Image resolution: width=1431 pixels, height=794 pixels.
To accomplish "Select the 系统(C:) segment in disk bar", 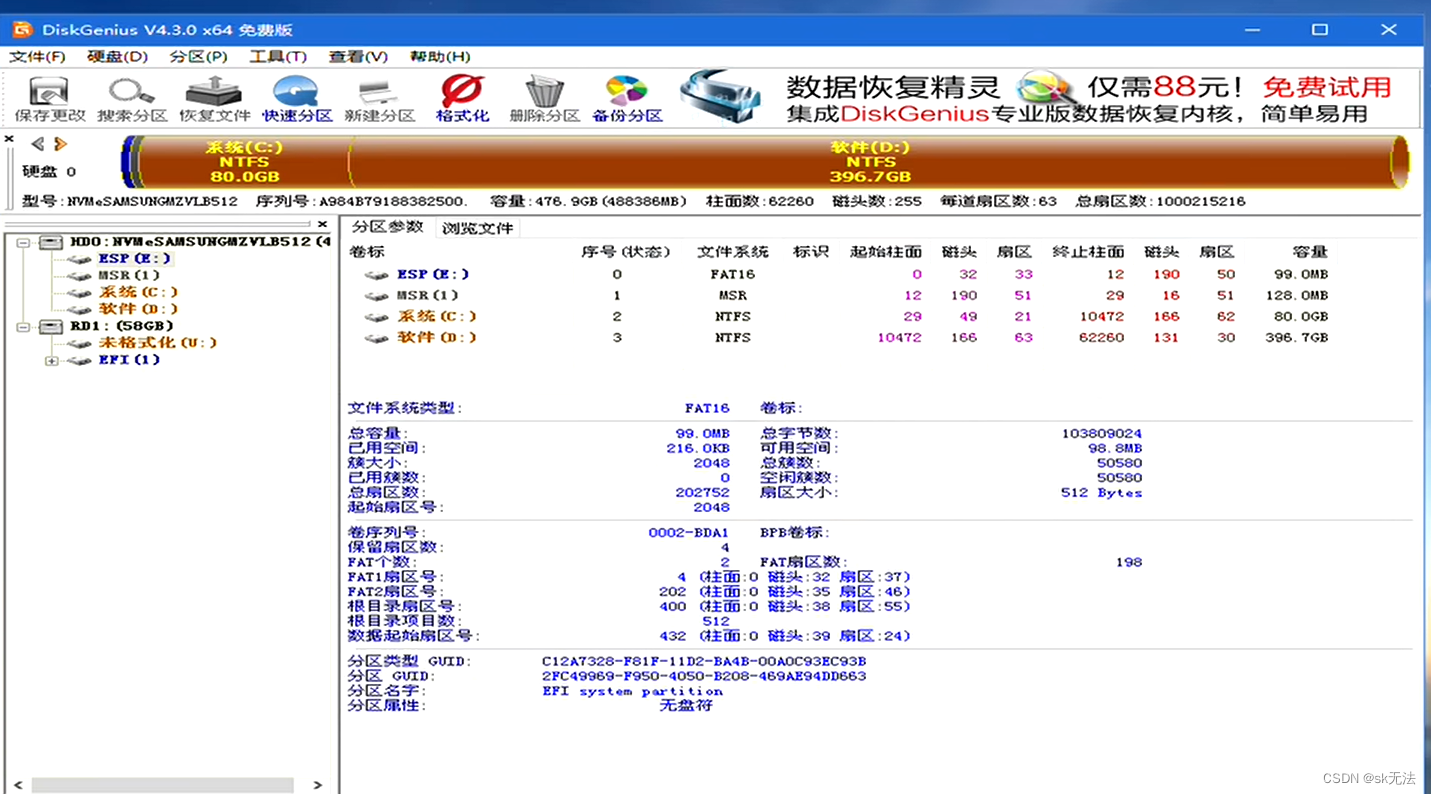I will pos(244,161).
